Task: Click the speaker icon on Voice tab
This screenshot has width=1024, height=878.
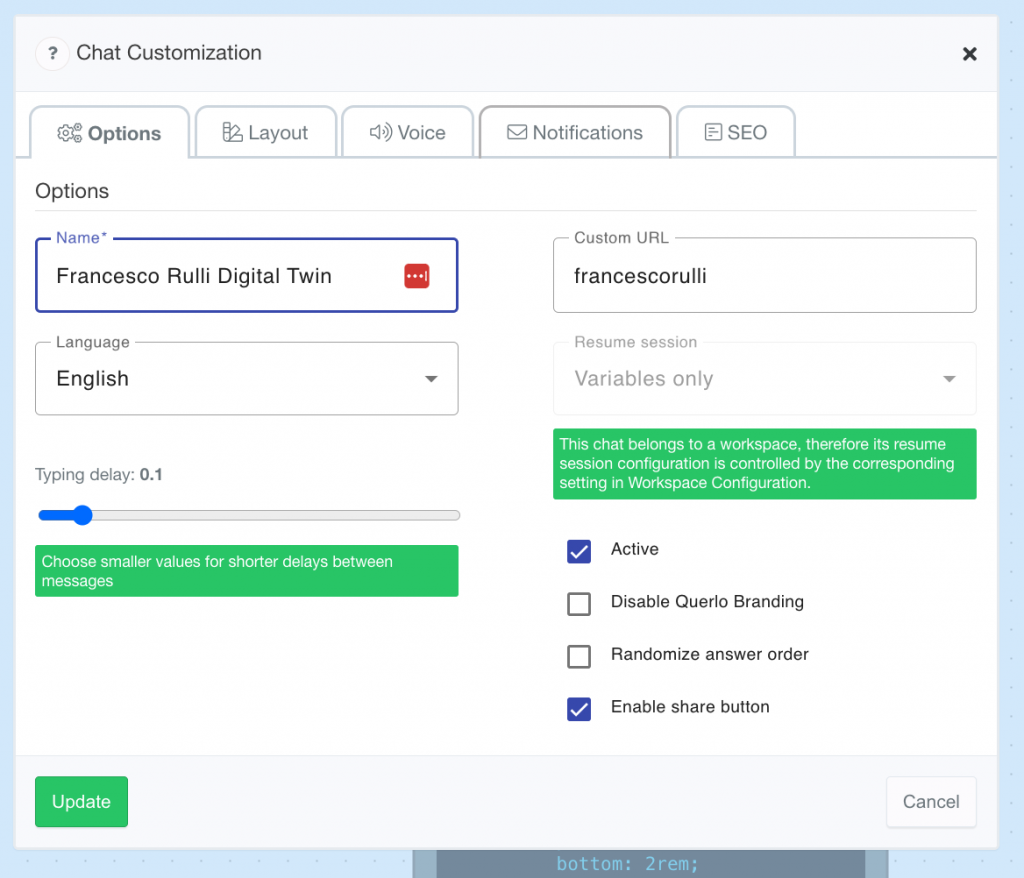Action: (x=380, y=133)
